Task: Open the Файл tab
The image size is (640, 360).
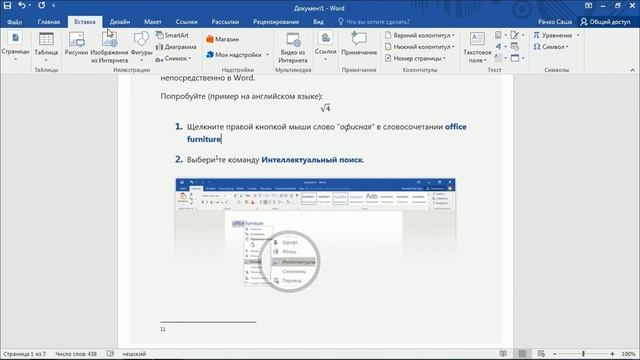Action: tap(14, 22)
